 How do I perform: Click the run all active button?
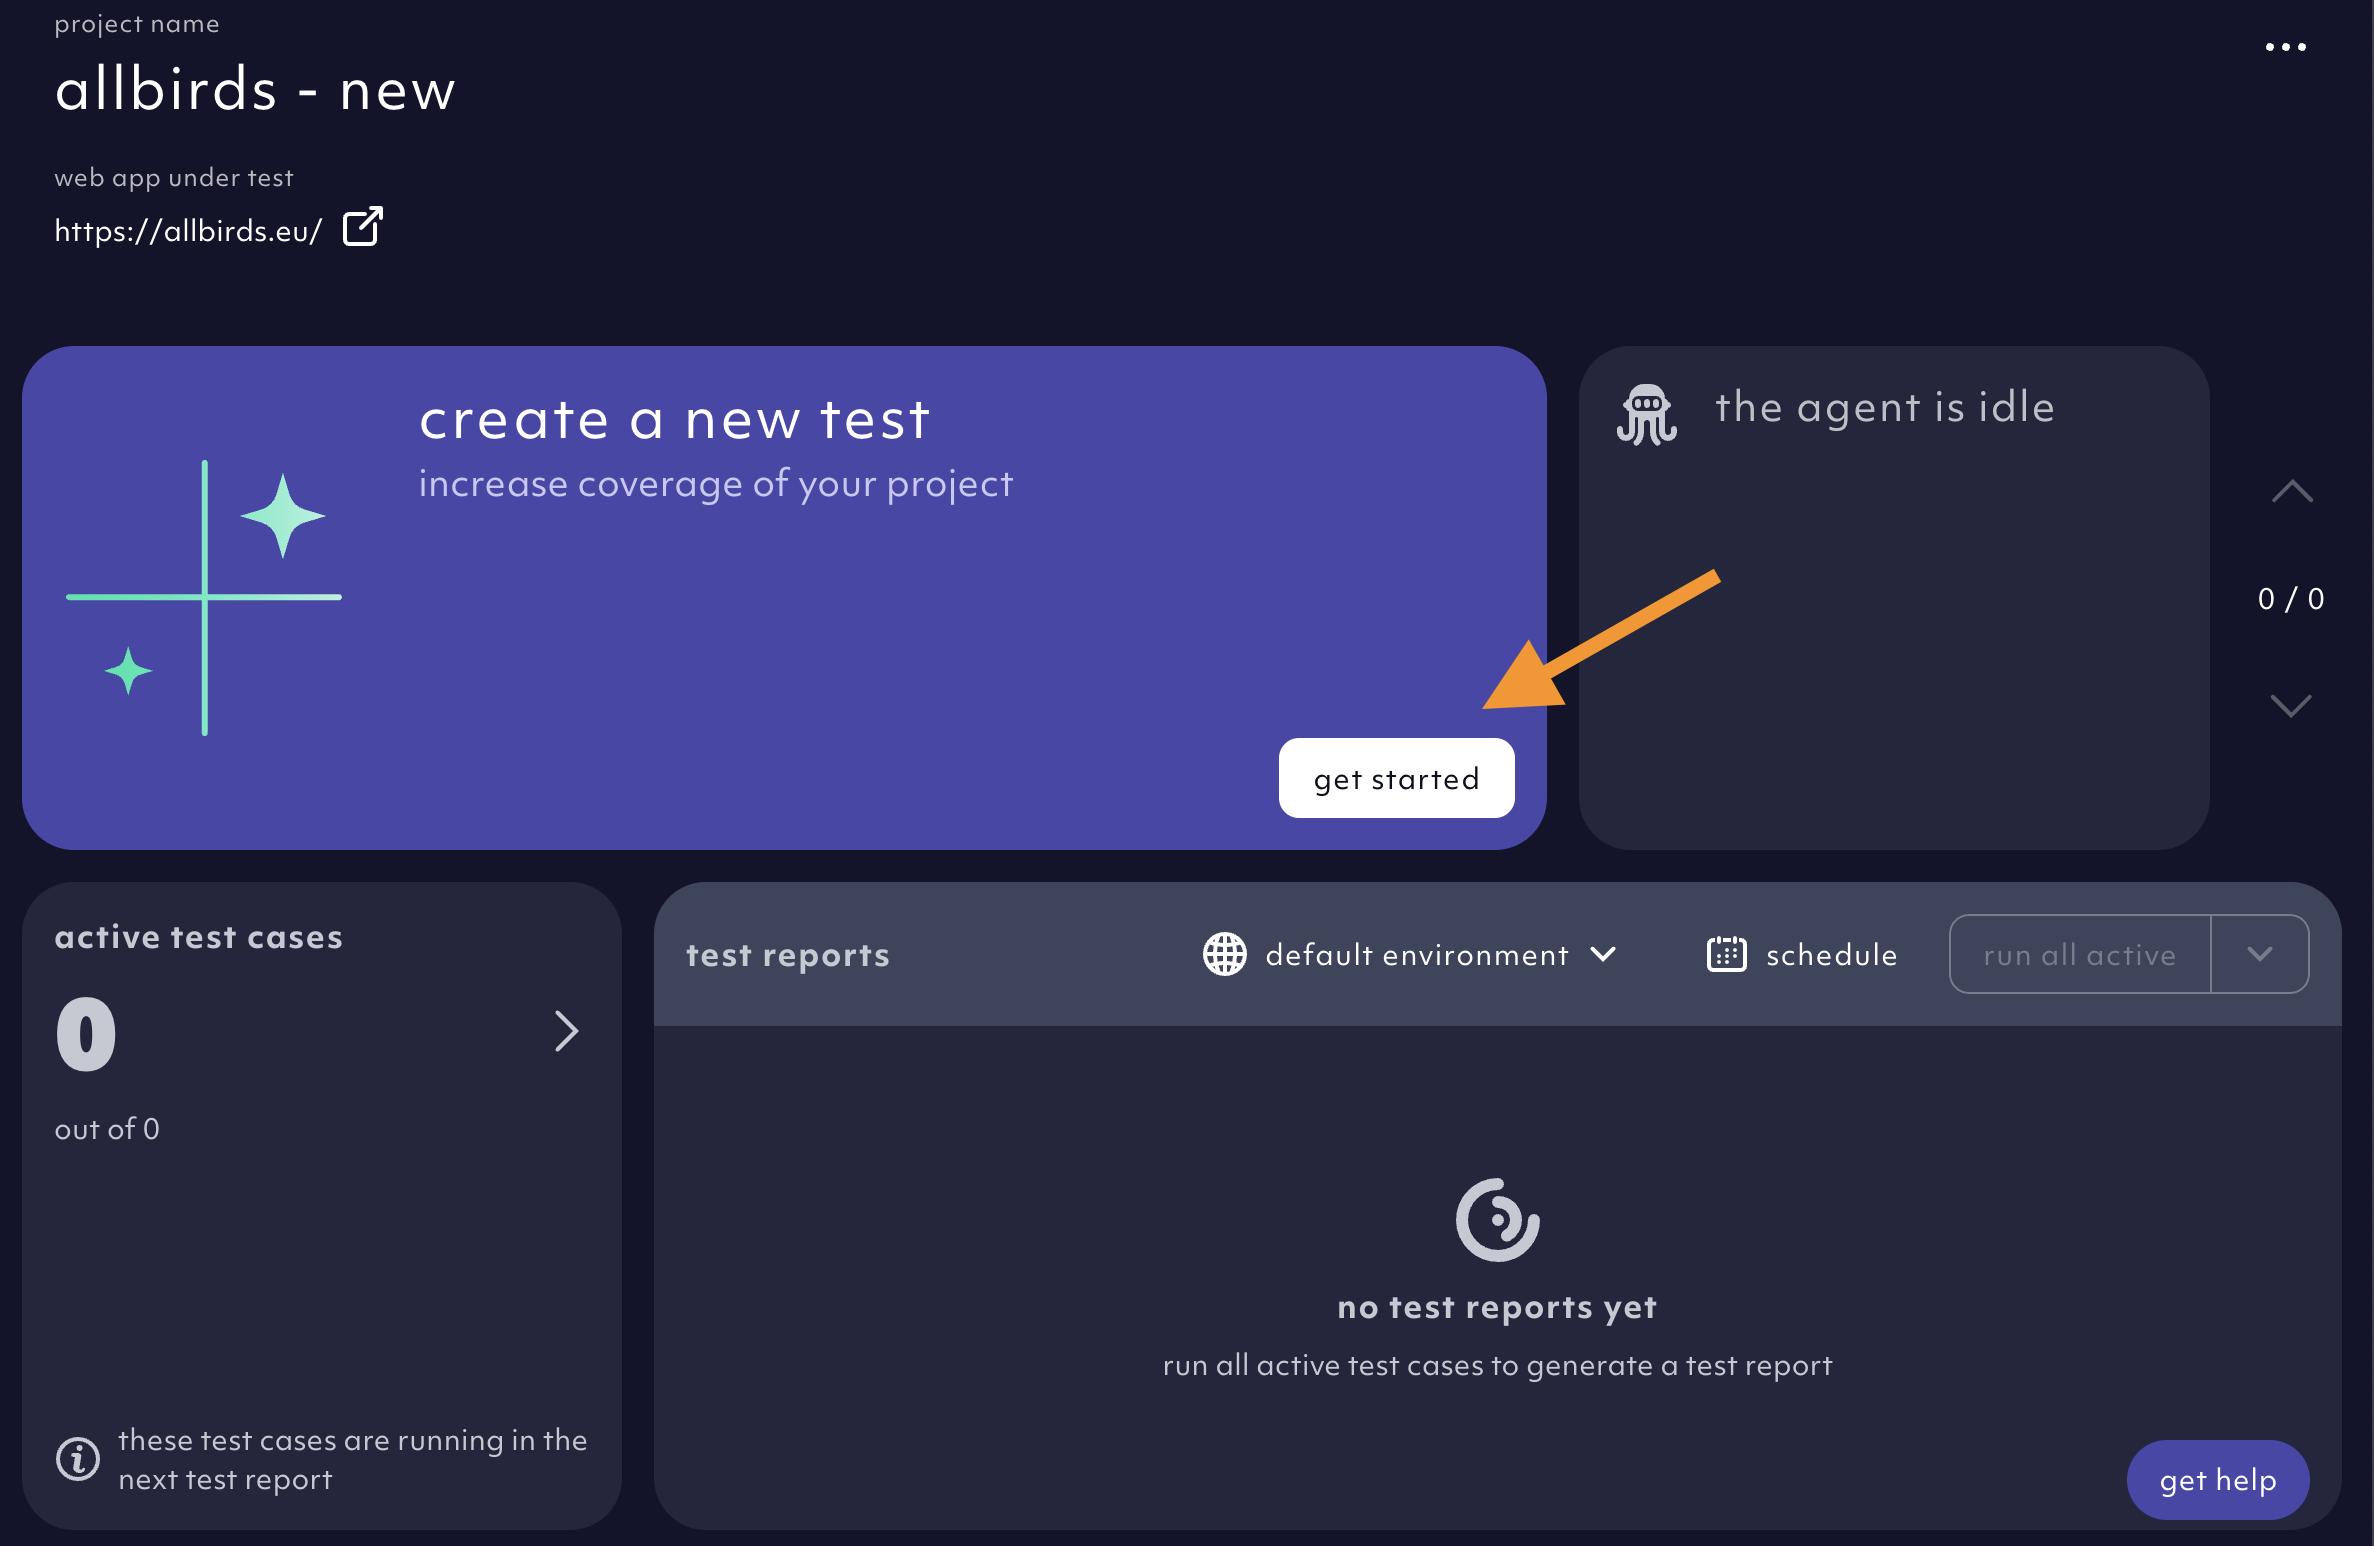click(x=2080, y=955)
